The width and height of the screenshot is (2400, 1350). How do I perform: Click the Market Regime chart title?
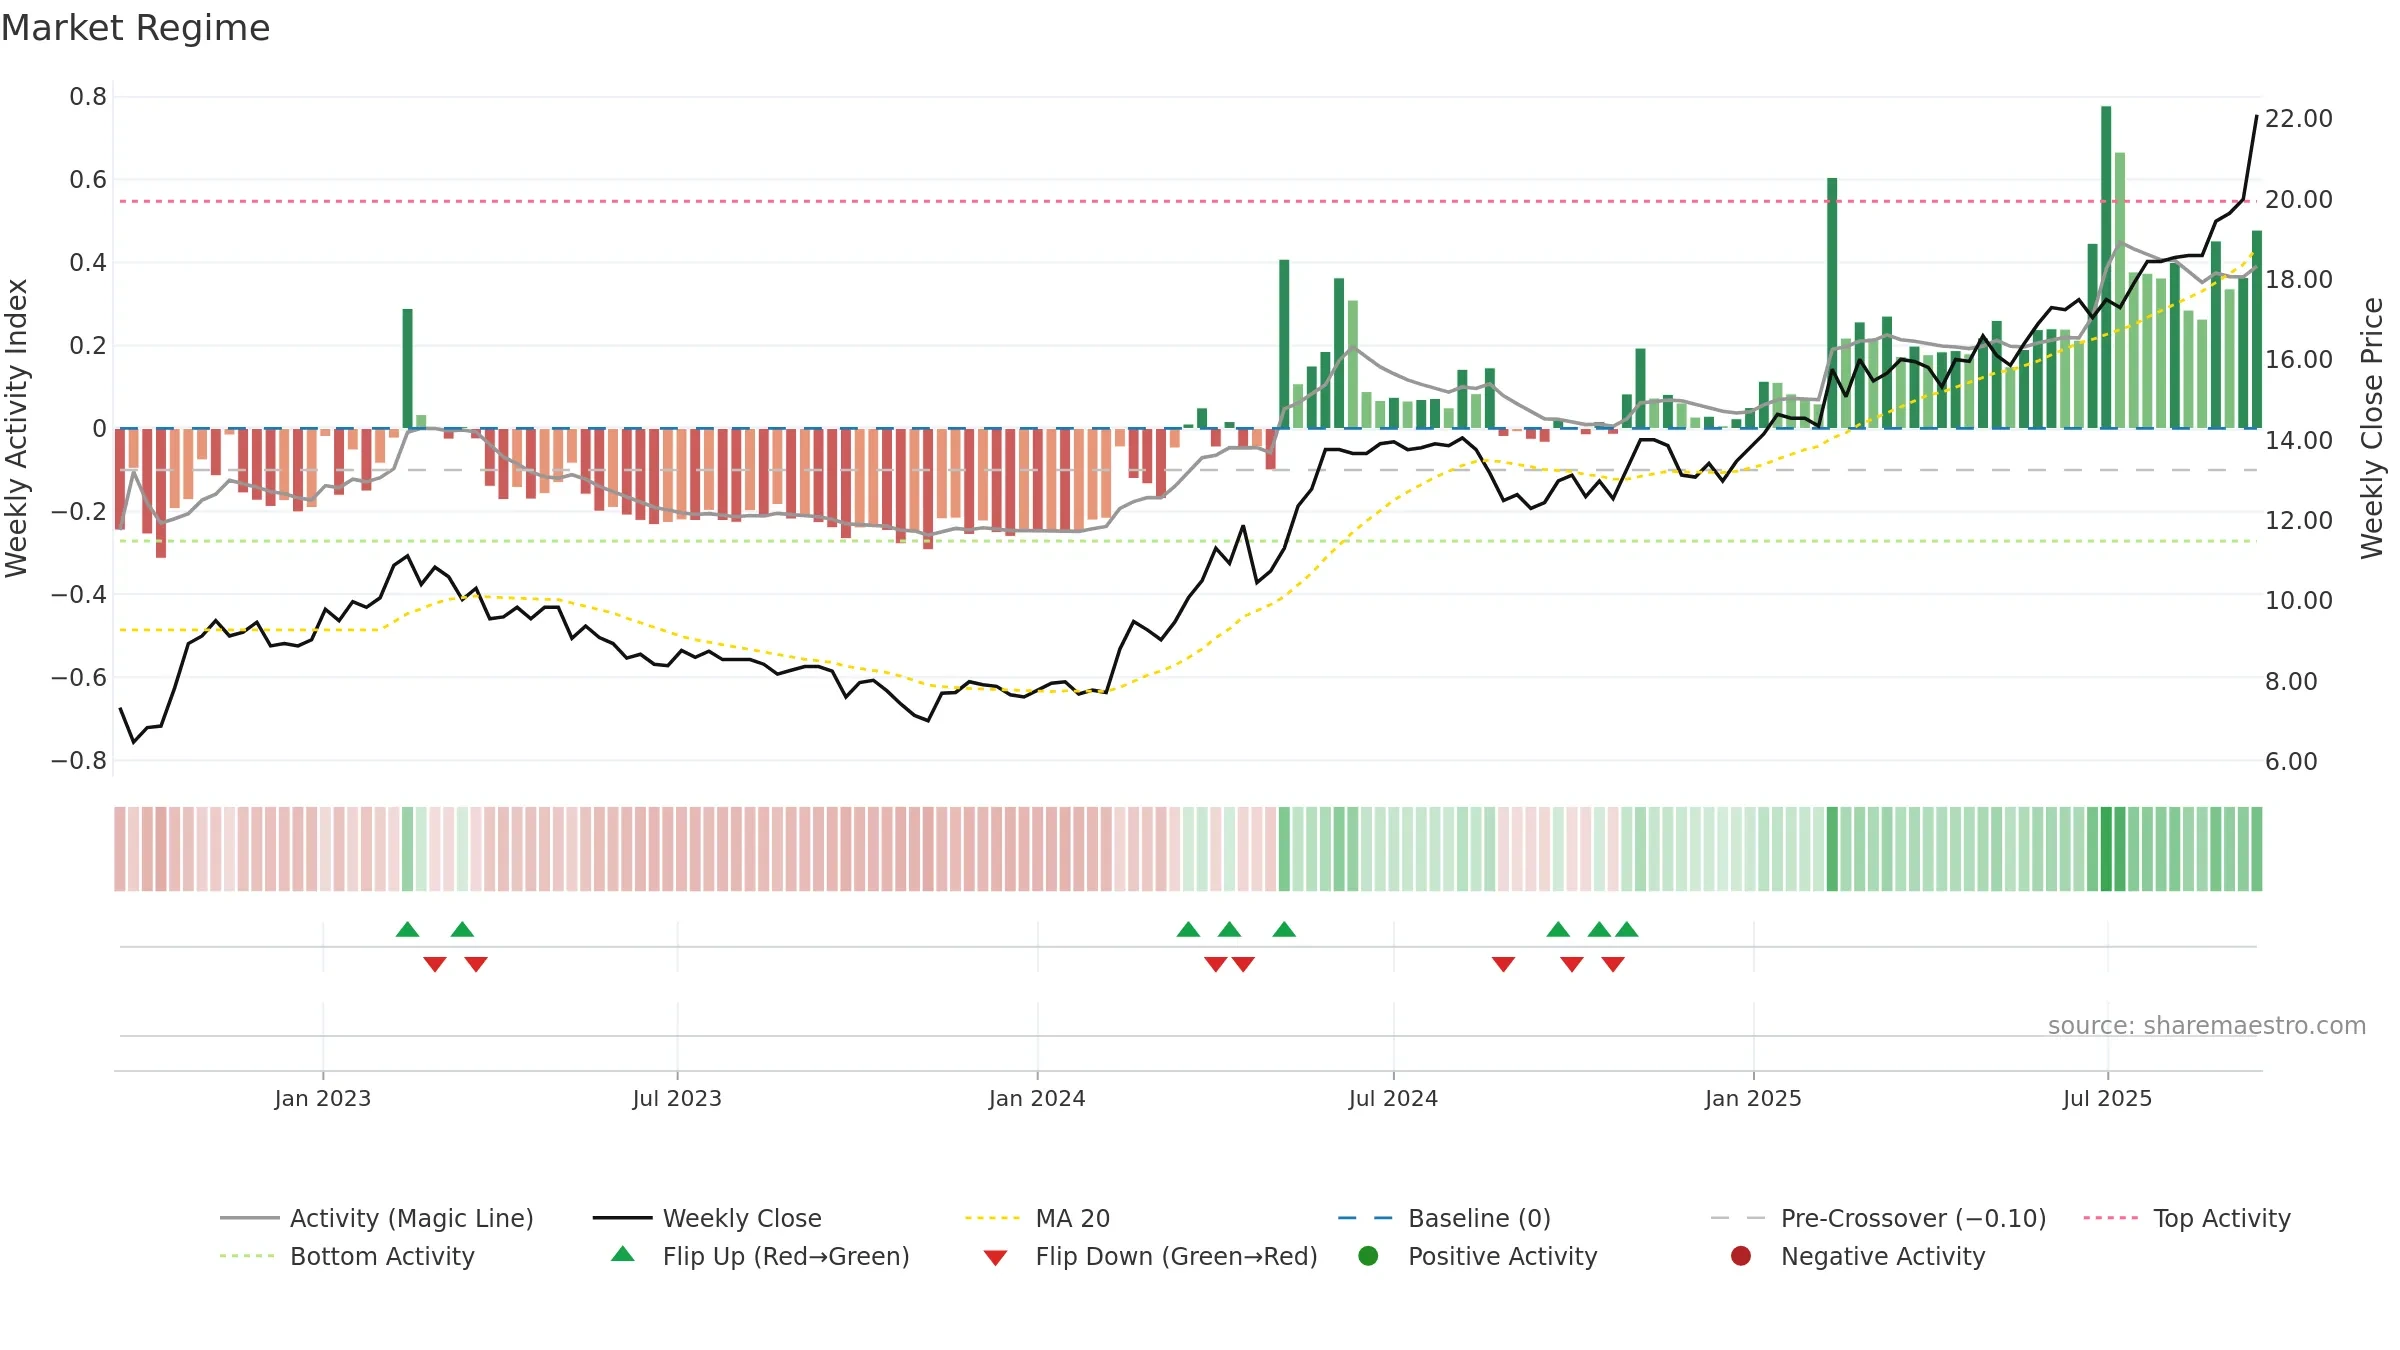[x=135, y=28]
